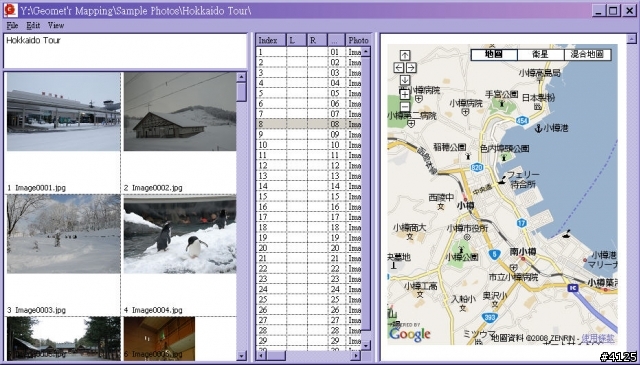This screenshot has height=365, width=640.
Task: Click table vertical scroll up arrow
Action: click(x=366, y=51)
